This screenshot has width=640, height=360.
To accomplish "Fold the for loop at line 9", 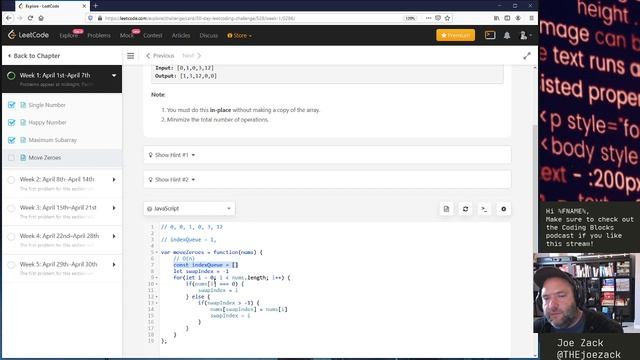I will [x=157, y=278].
